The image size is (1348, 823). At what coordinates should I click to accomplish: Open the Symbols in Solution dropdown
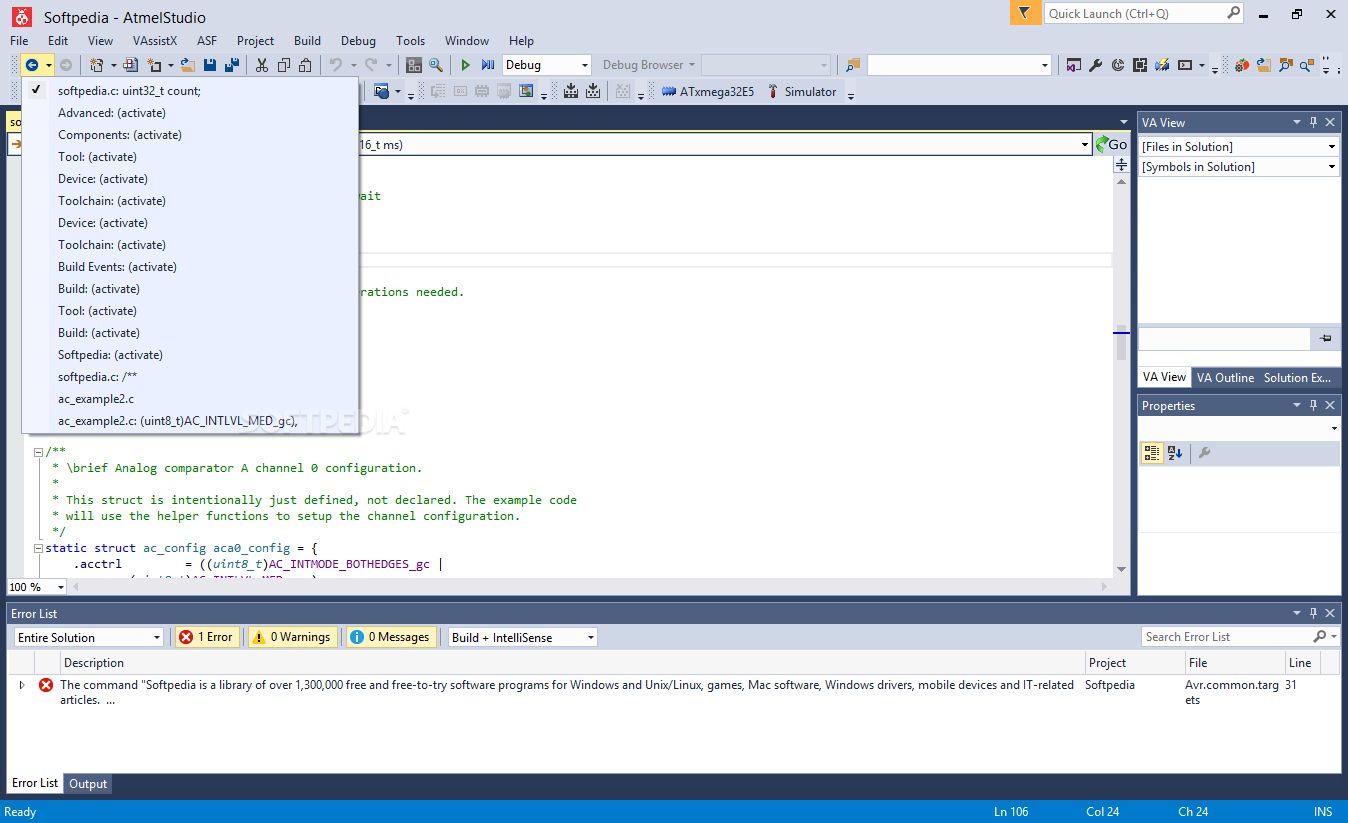click(x=1331, y=167)
